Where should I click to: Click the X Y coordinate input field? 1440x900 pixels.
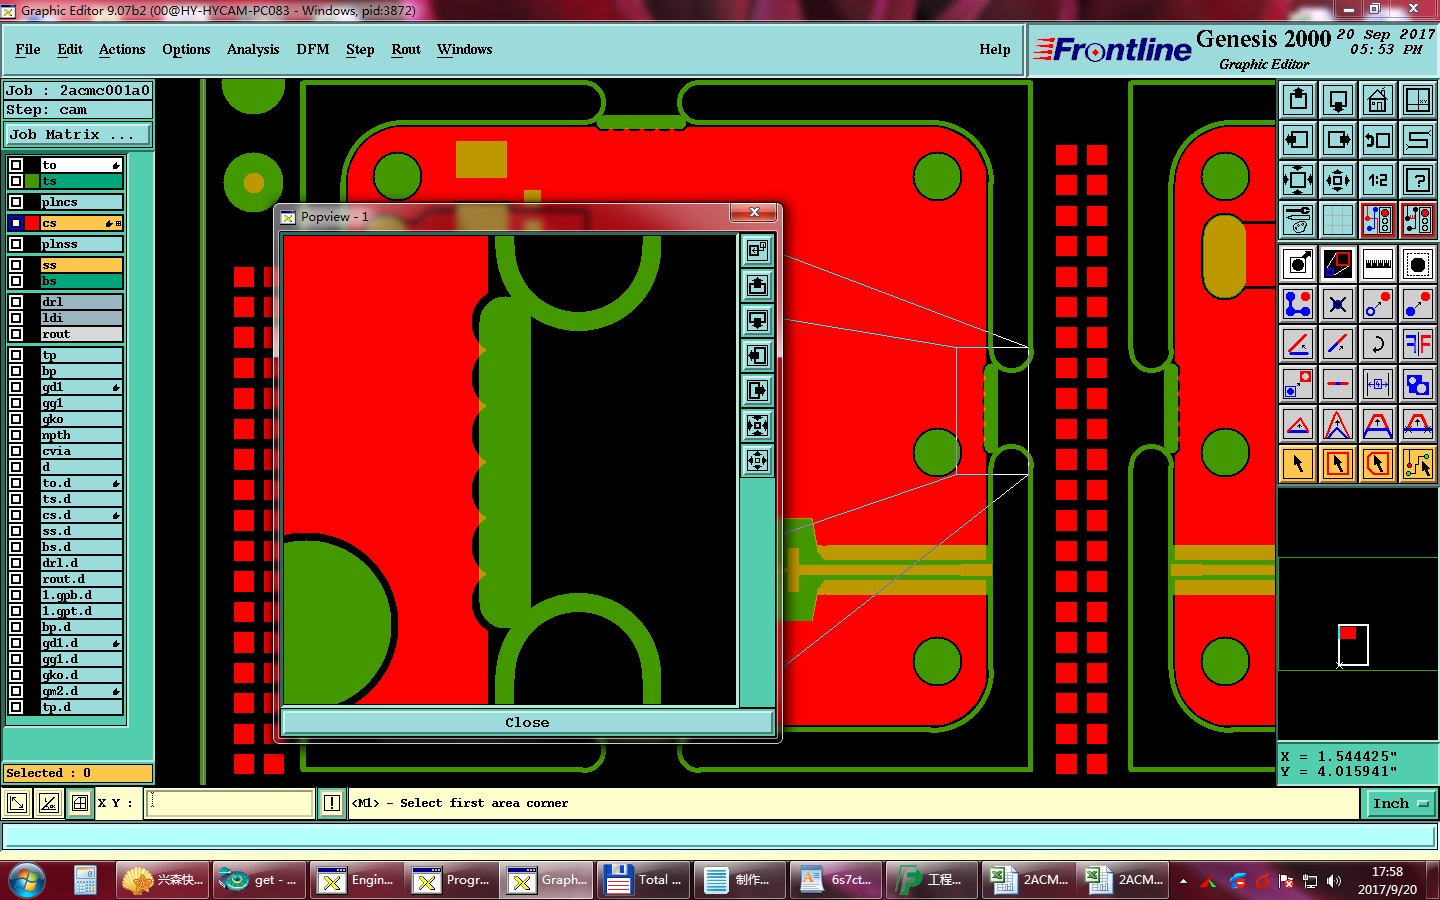(230, 803)
